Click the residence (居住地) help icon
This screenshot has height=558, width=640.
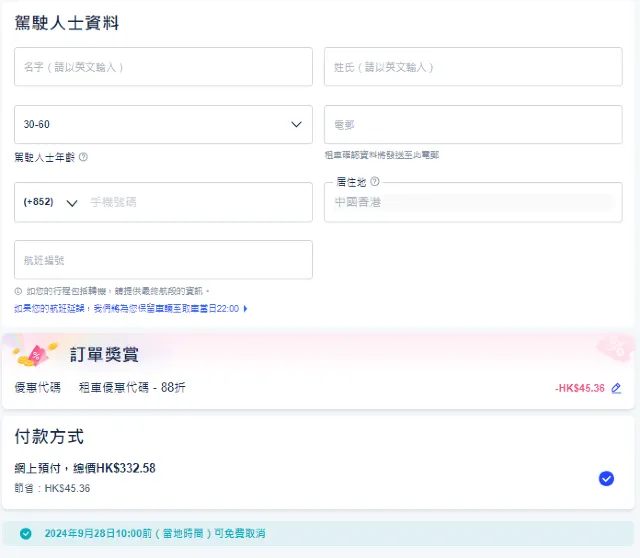coord(375,181)
